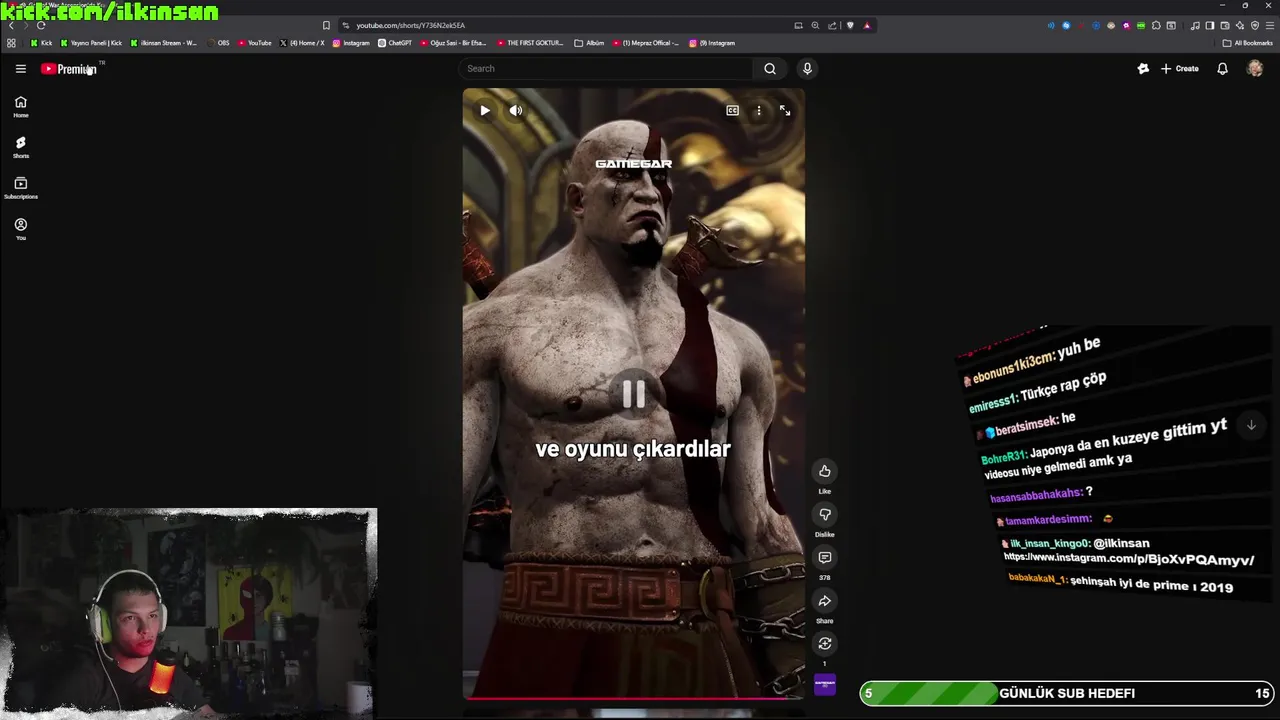The height and width of the screenshot is (720, 1280).
Task: Open the Brave Wallet icon
Action: tap(1225, 25)
